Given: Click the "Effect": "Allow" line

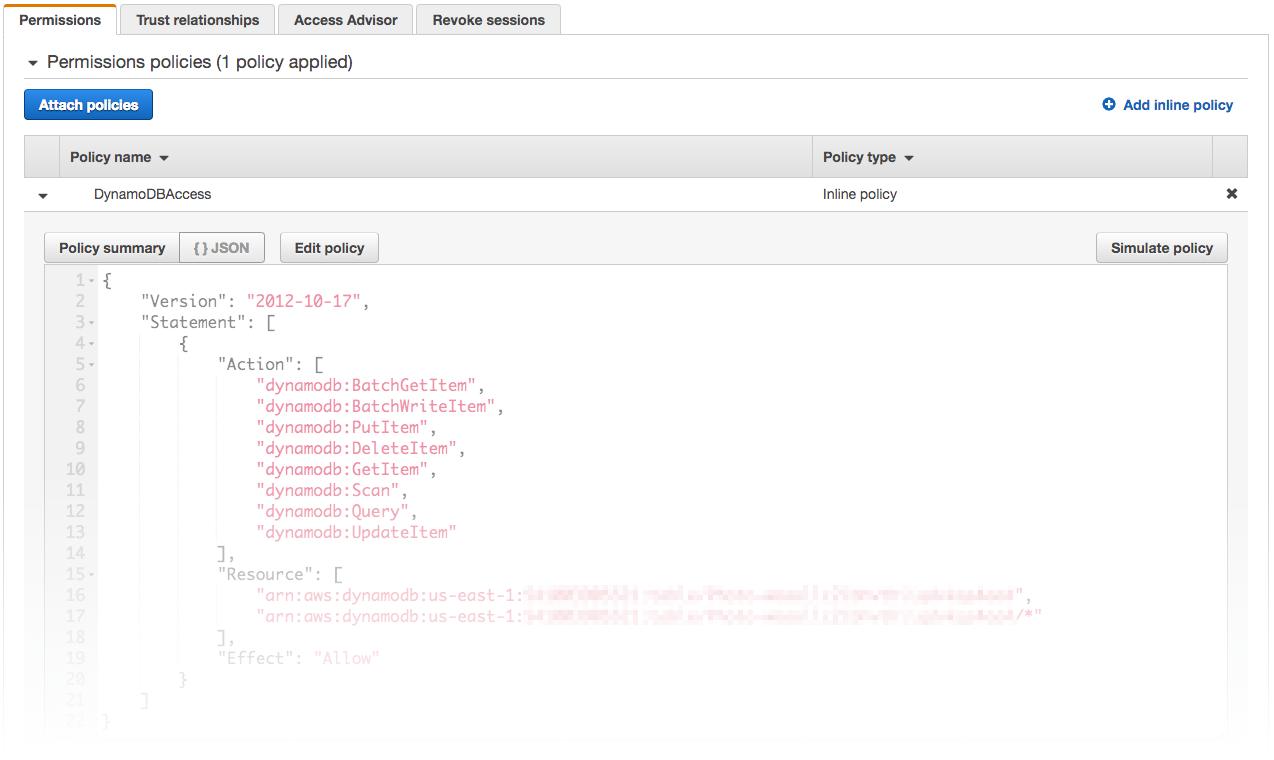Looking at the screenshot, I should pyautogui.click(x=299, y=658).
